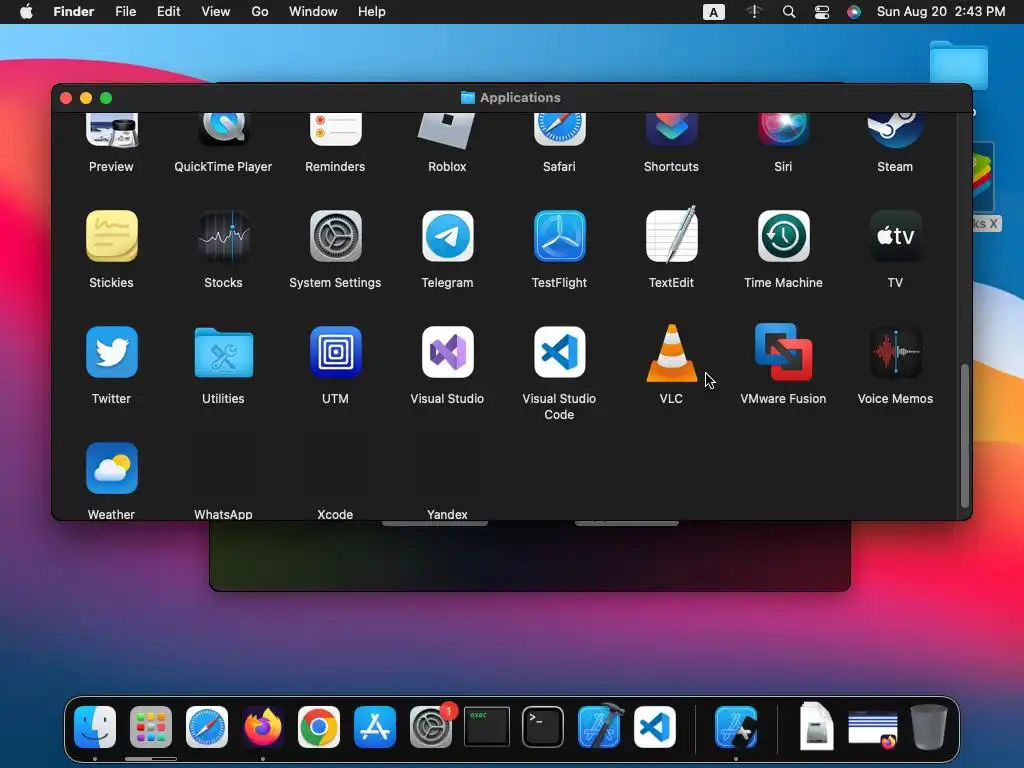Image resolution: width=1024 pixels, height=768 pixels.
Task: Click the exec document icon in Dock
Action: [x=487, y=727]
